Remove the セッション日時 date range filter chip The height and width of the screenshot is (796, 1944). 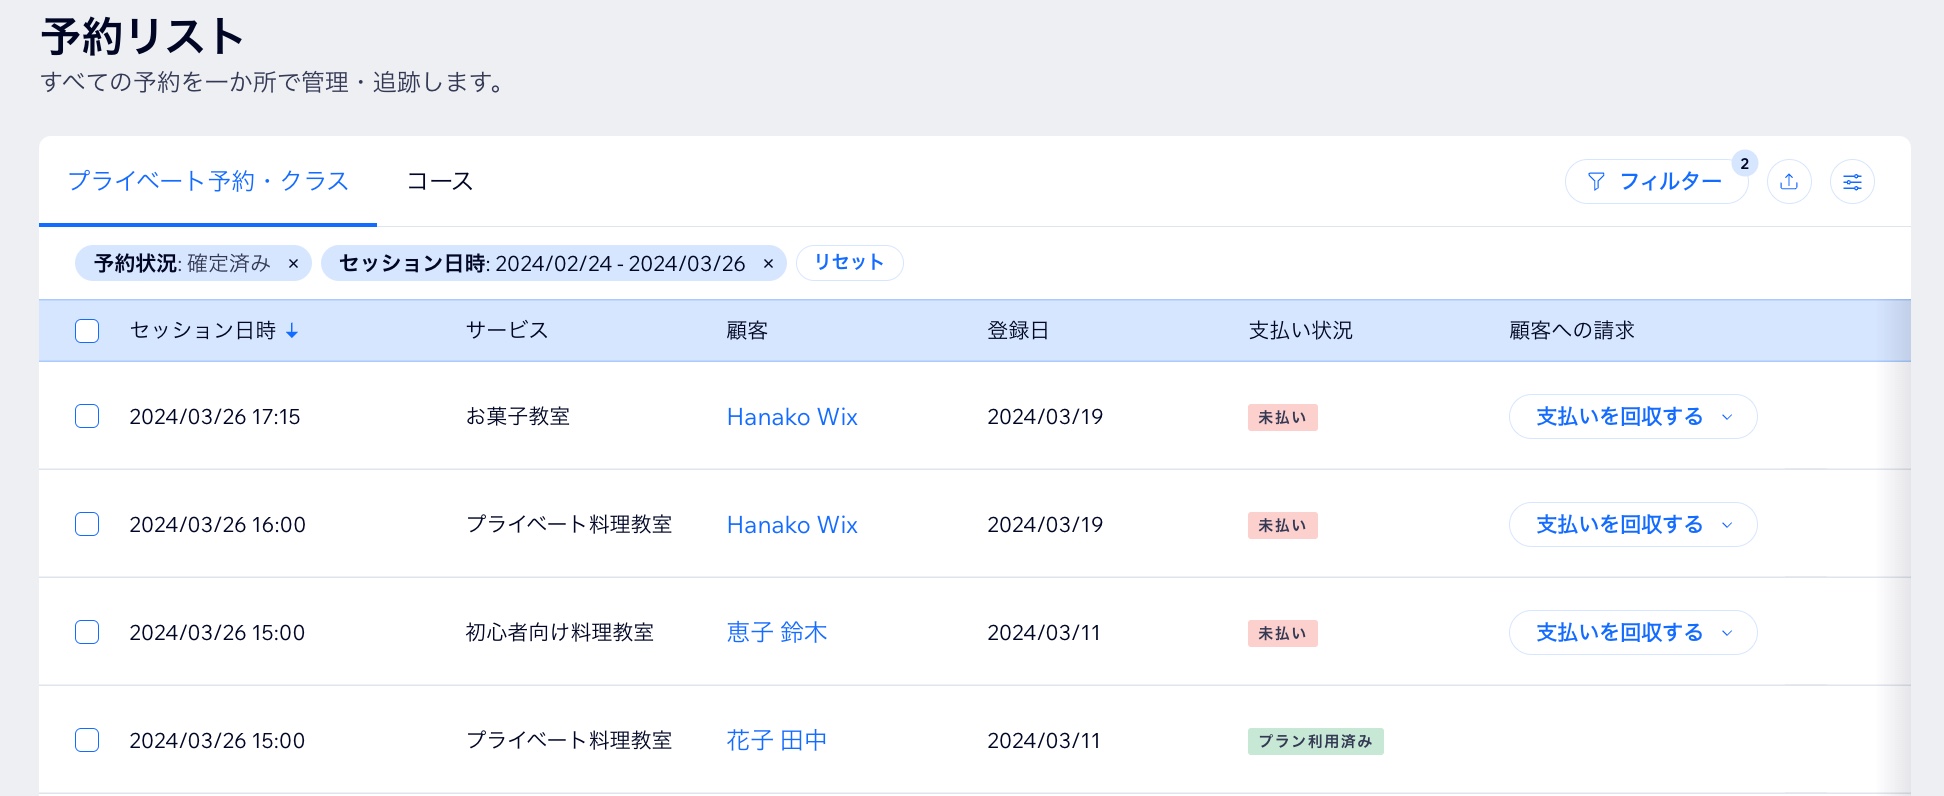768,264
